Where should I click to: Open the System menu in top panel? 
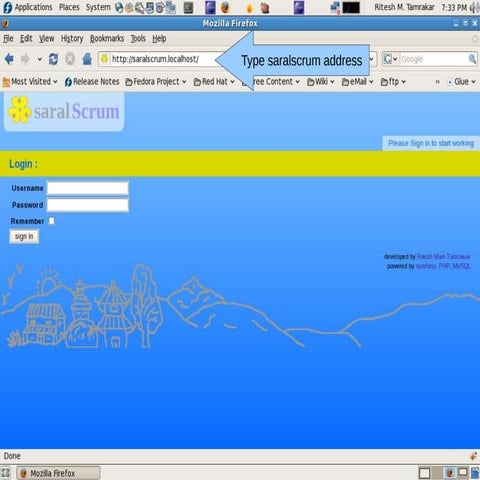(98, 7)
